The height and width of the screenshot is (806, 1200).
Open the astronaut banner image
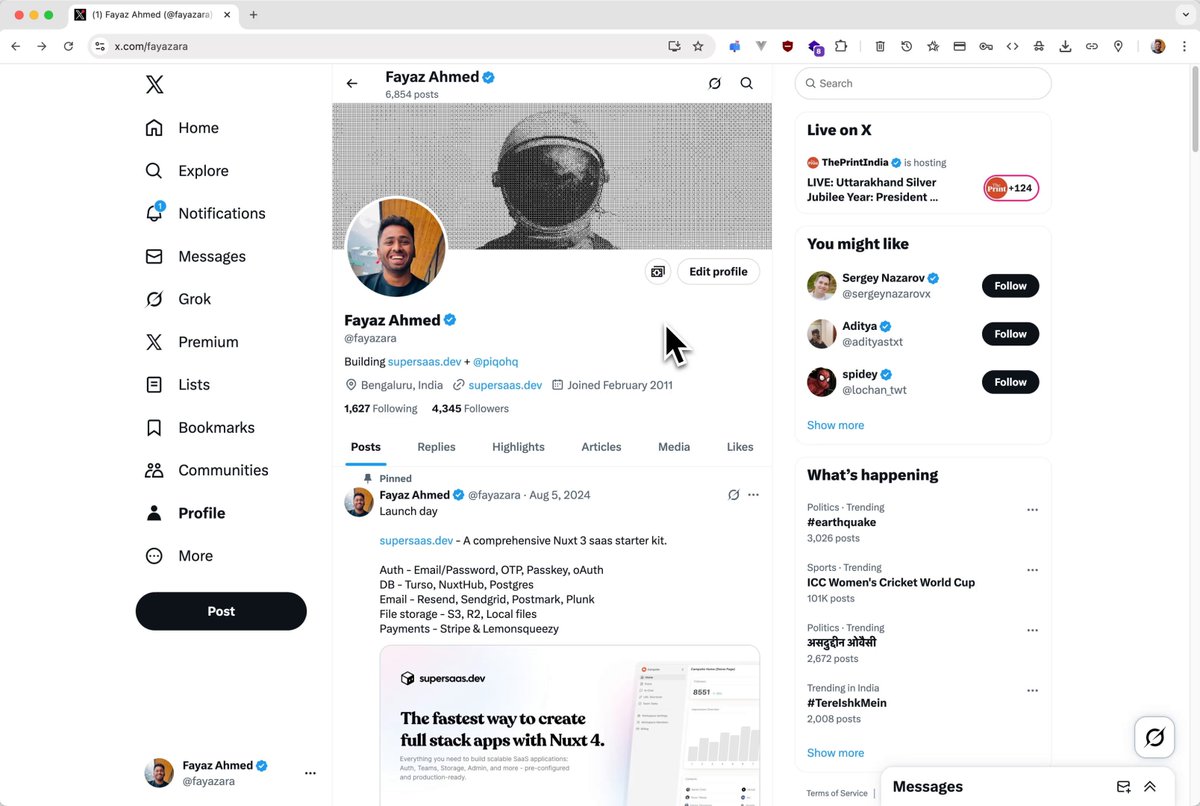pyautogui.click(x=552, y=176)
